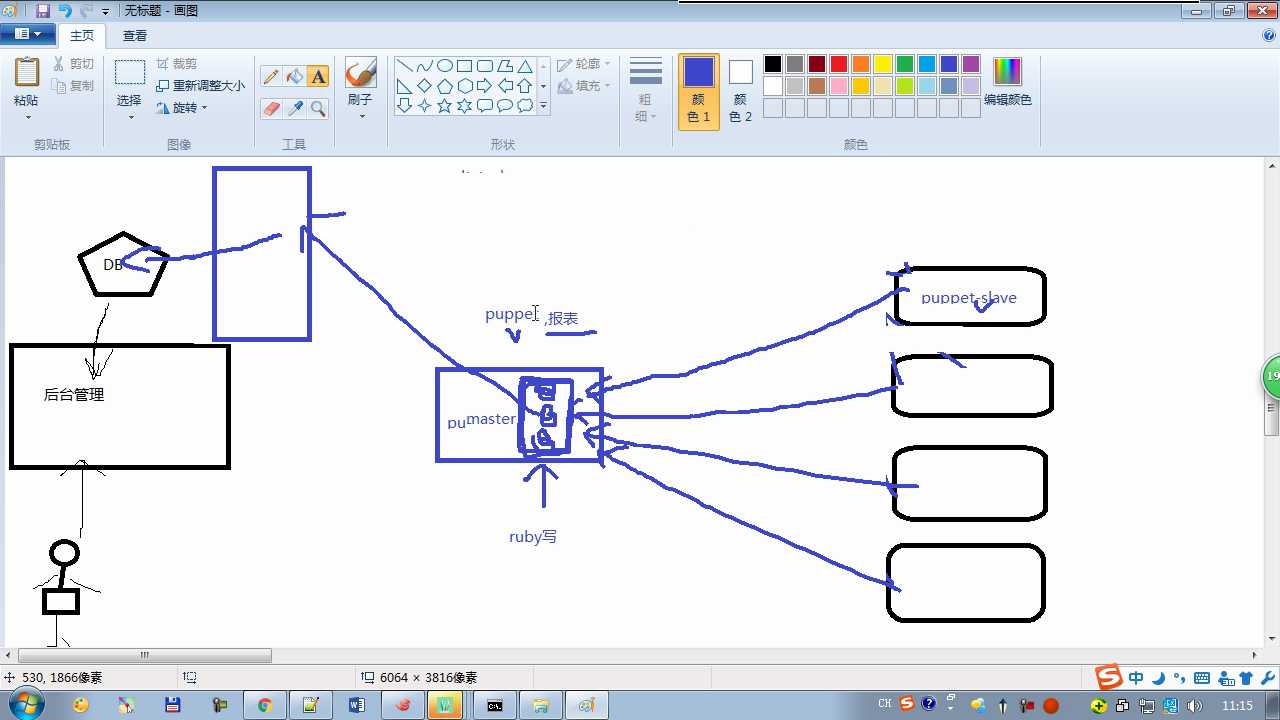Image resolution: width=1280 pixels, height=720 pixels.
Task: Switch to the 查看 (View) tab
Action: (135, 35)
